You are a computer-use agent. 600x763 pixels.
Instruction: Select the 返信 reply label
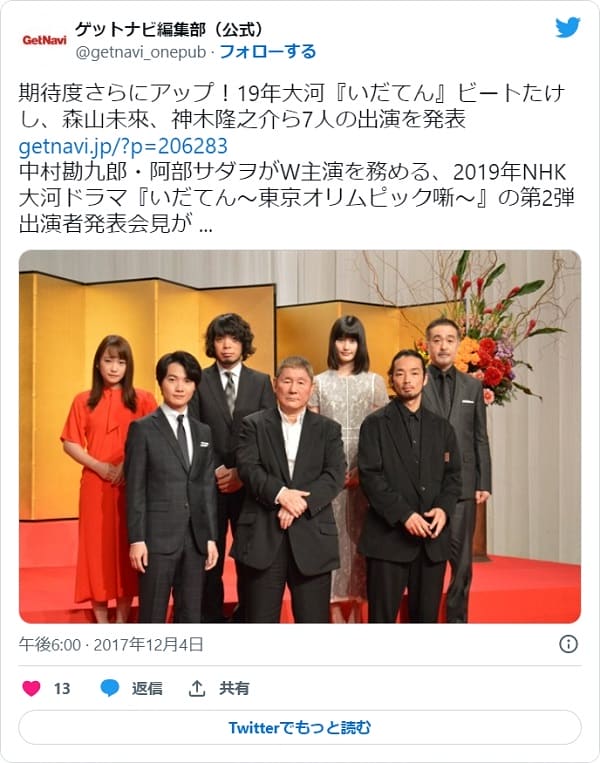pyautogui.click(x=147, y=688)
